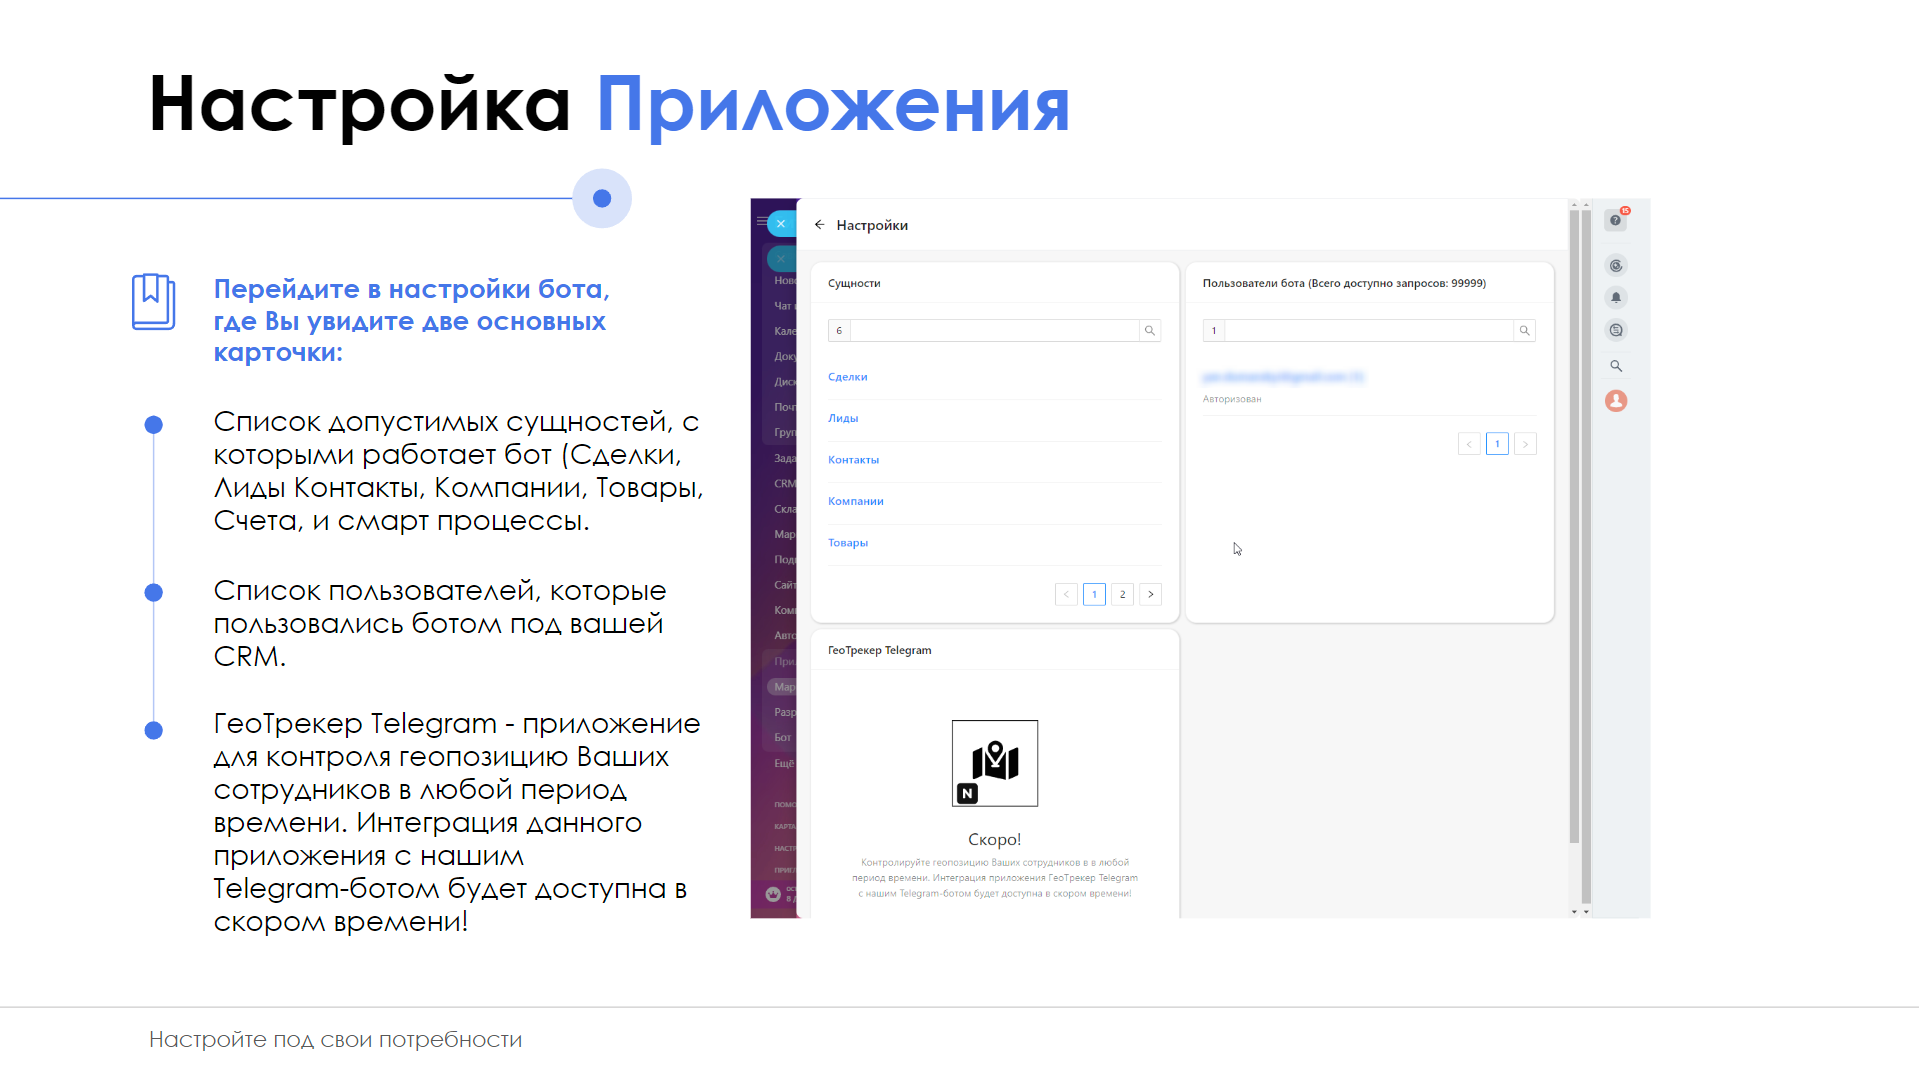Go to page 2 of Сущности list
Viewport: 1919px width, 1079px height.
1123,595
